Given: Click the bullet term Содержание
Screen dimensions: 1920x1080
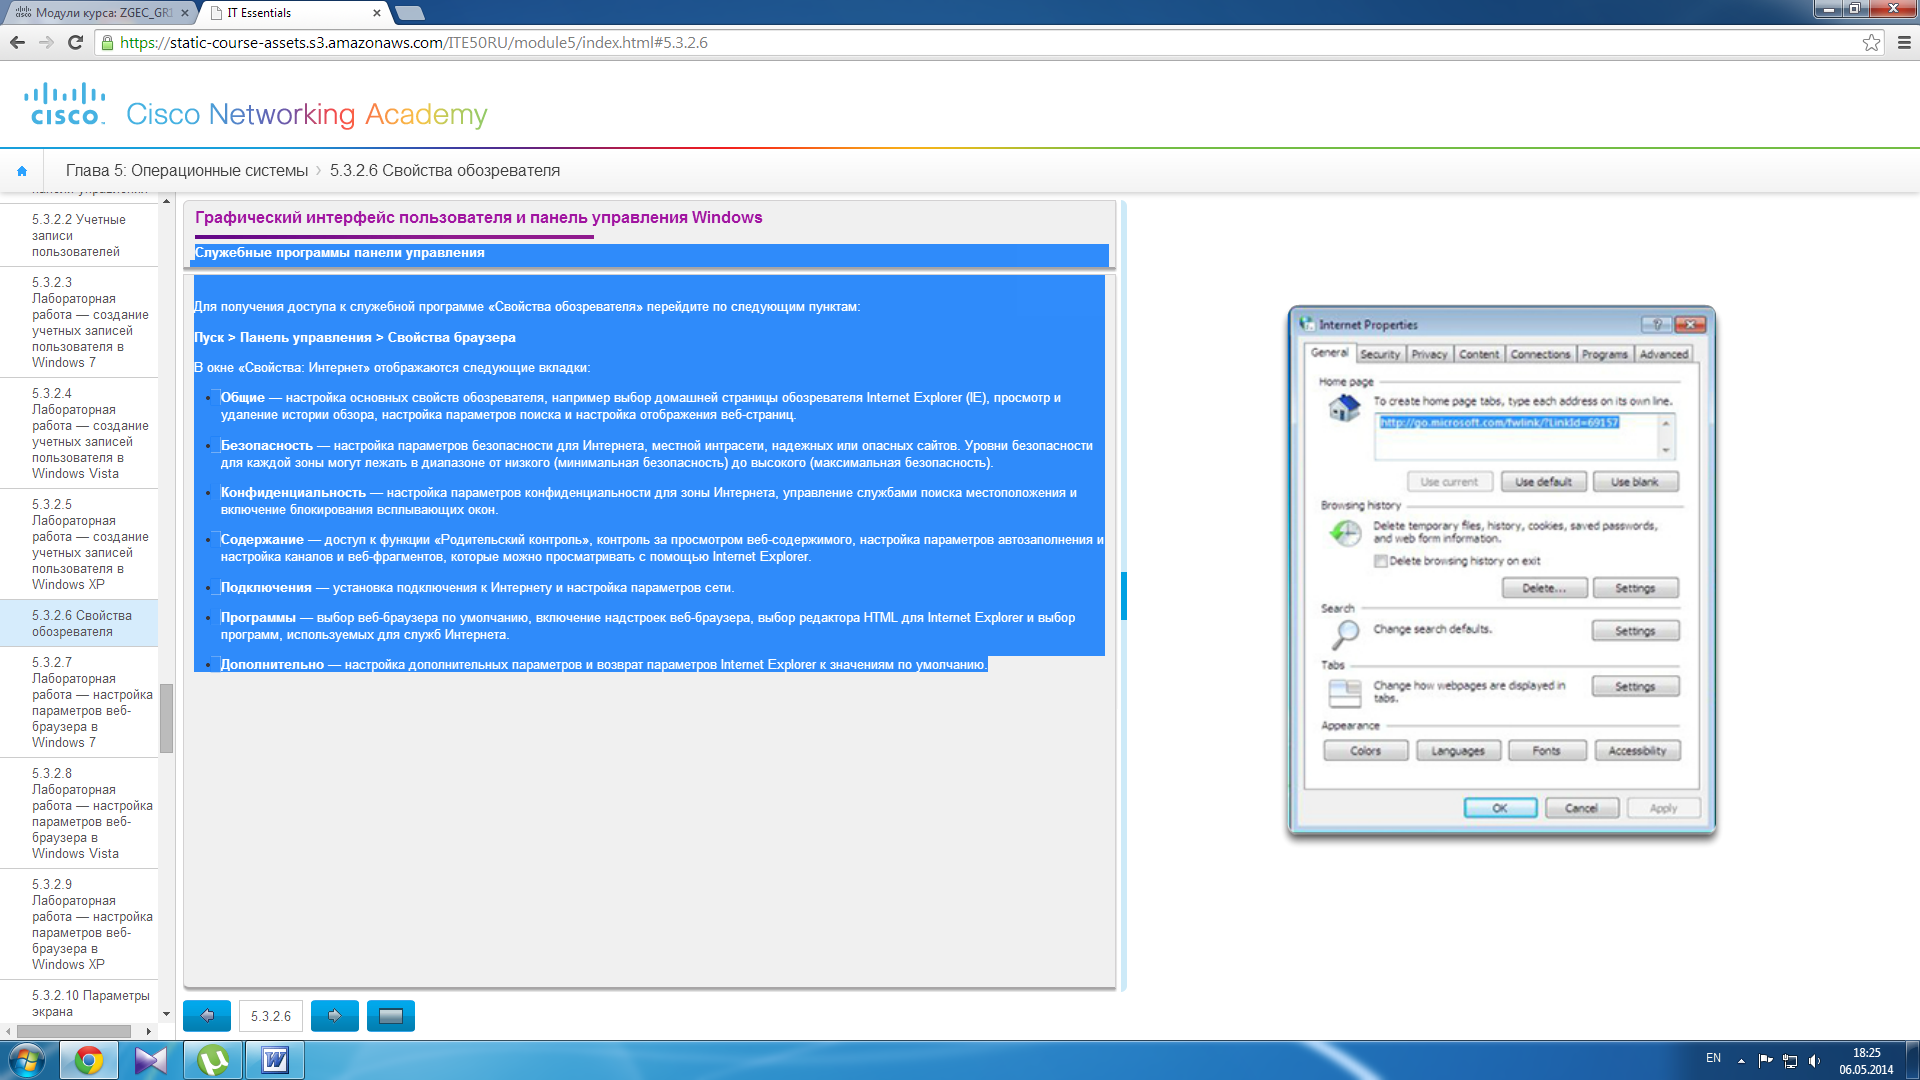Looking at the screenshot, I should point(262,540).
